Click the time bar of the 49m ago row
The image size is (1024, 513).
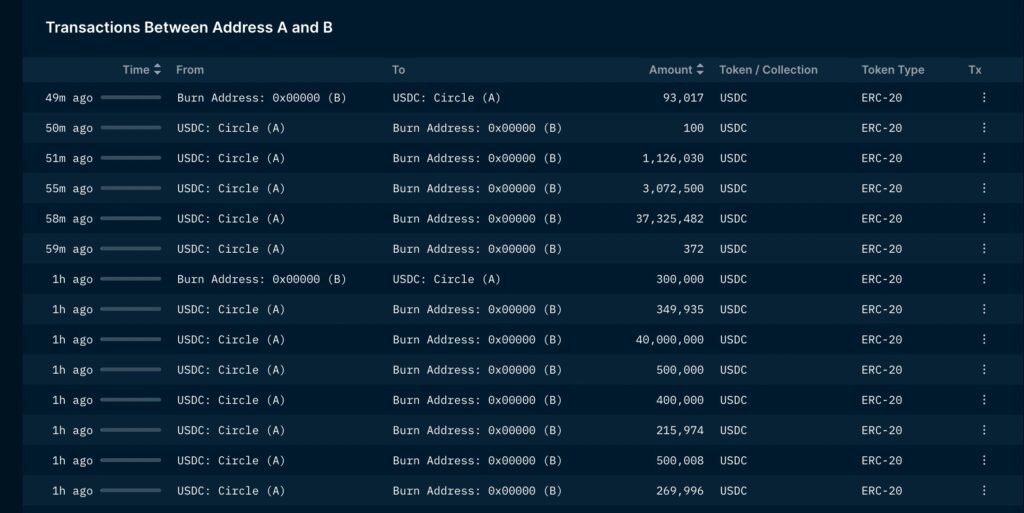[x=131, y=97]
